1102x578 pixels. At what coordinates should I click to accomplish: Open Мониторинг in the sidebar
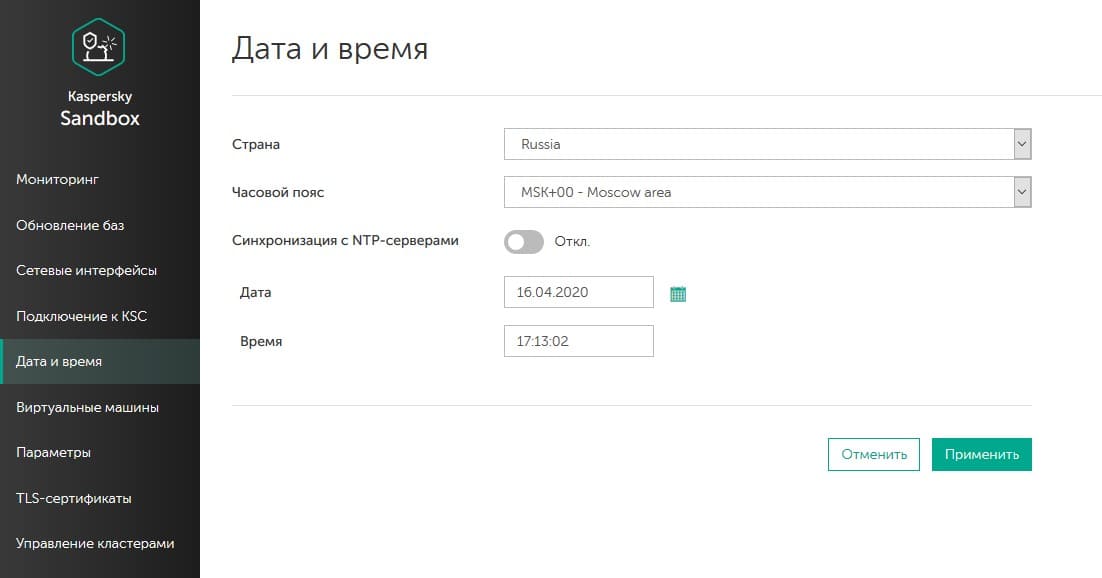58,179
